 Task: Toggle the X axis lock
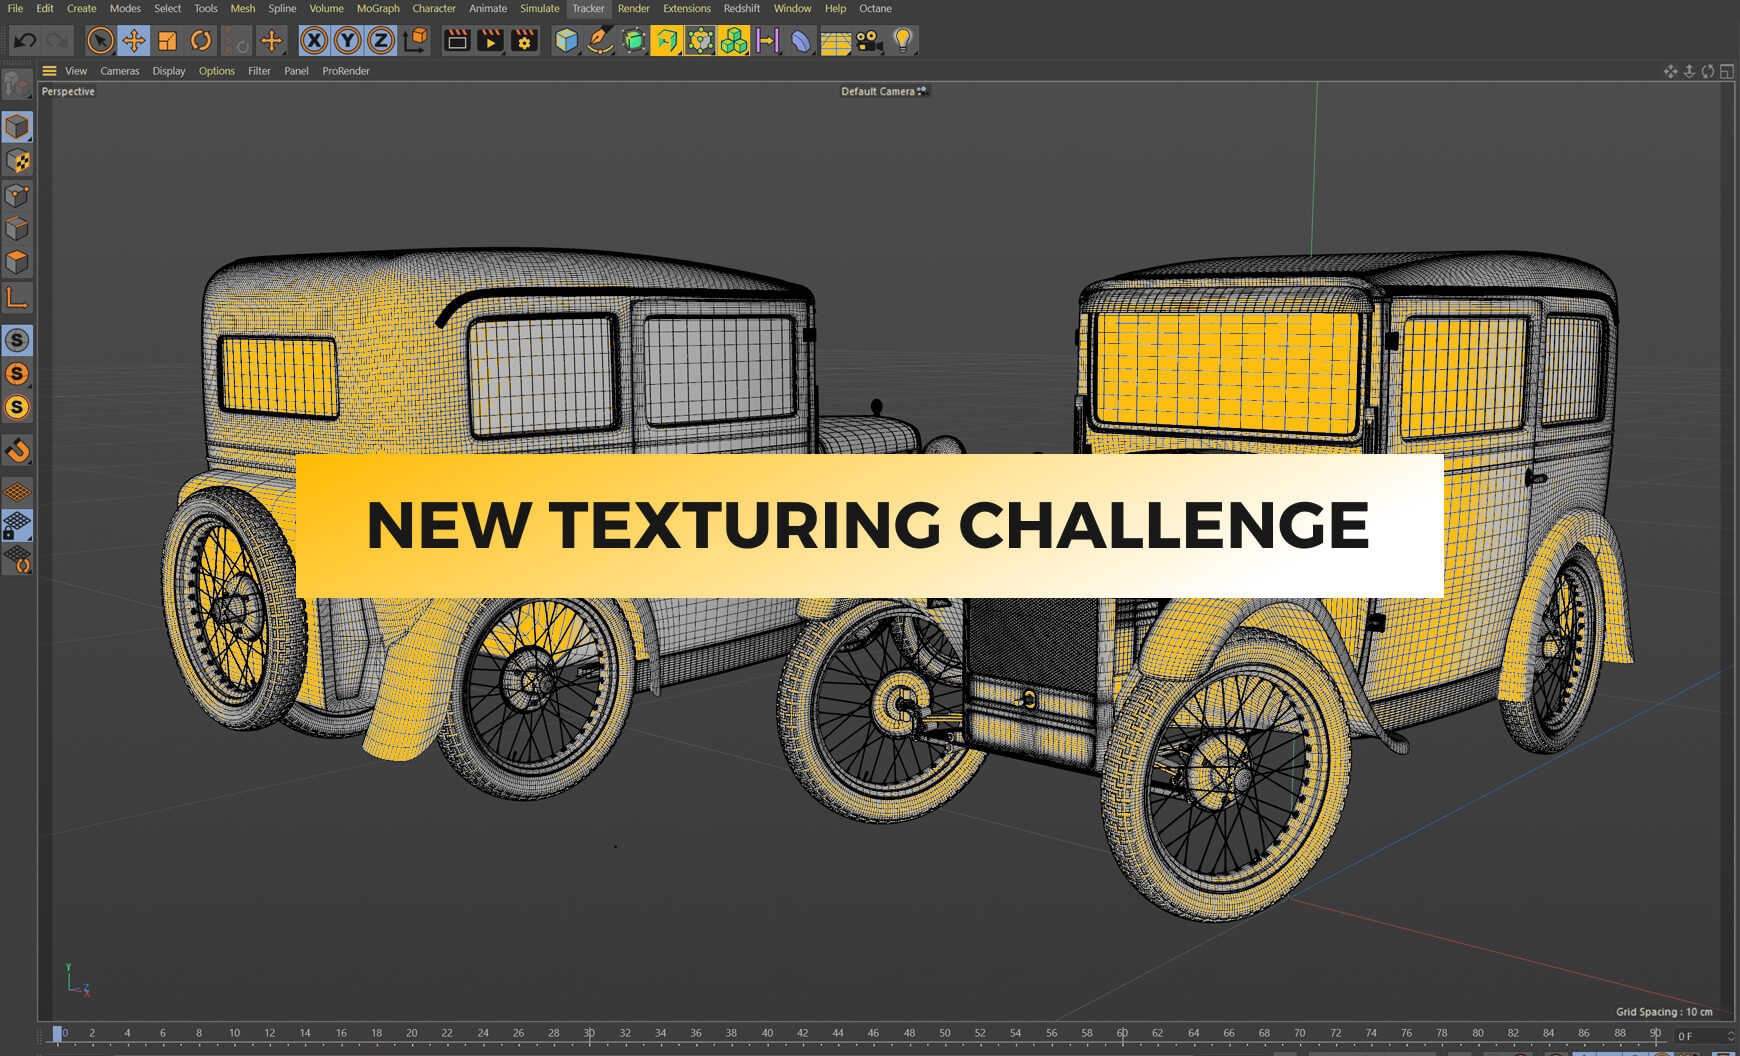click(314, 41)
